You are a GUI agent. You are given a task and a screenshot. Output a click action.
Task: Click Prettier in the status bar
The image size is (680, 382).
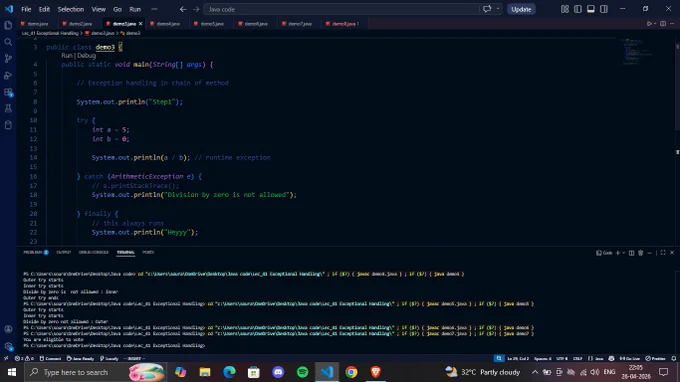[655, 359]
